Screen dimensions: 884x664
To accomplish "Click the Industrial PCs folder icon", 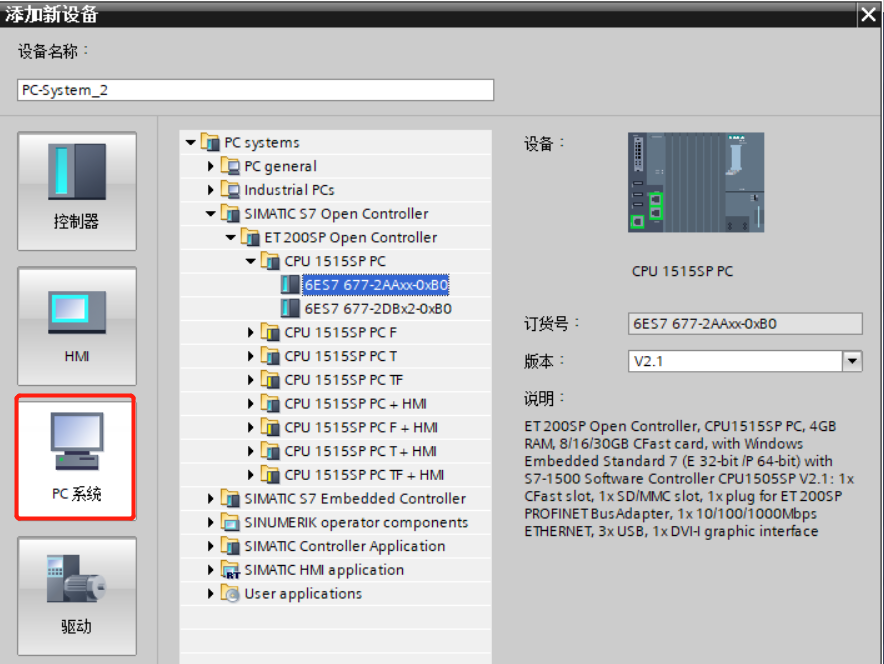I will click(x=230, y=189).
